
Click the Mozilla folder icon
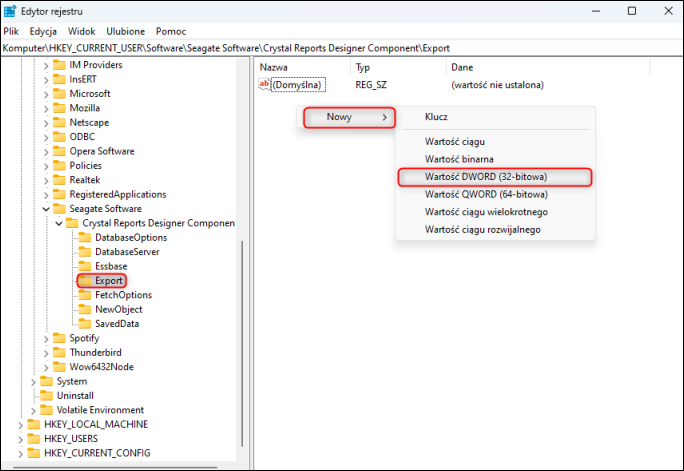[59, 108]
